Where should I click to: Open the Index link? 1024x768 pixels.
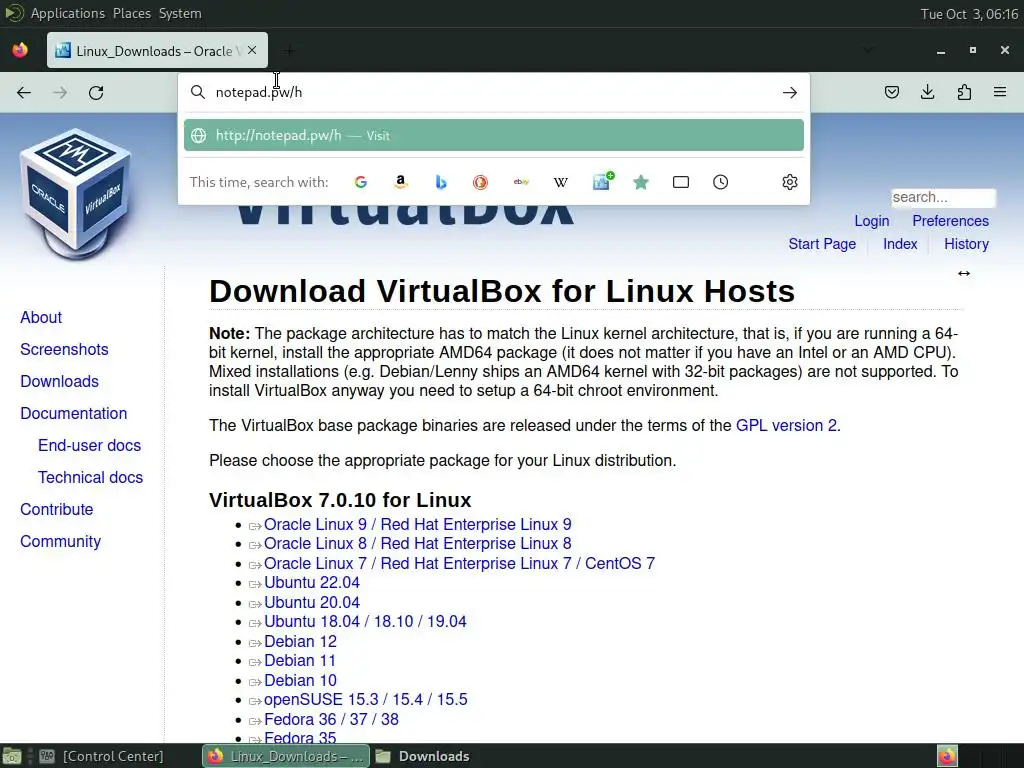click(x=900, y=244)
